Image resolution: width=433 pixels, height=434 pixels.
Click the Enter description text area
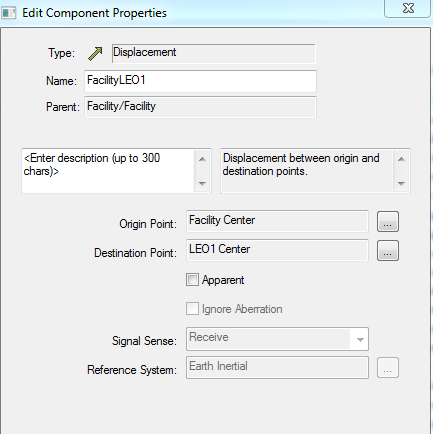pos(109,171)
